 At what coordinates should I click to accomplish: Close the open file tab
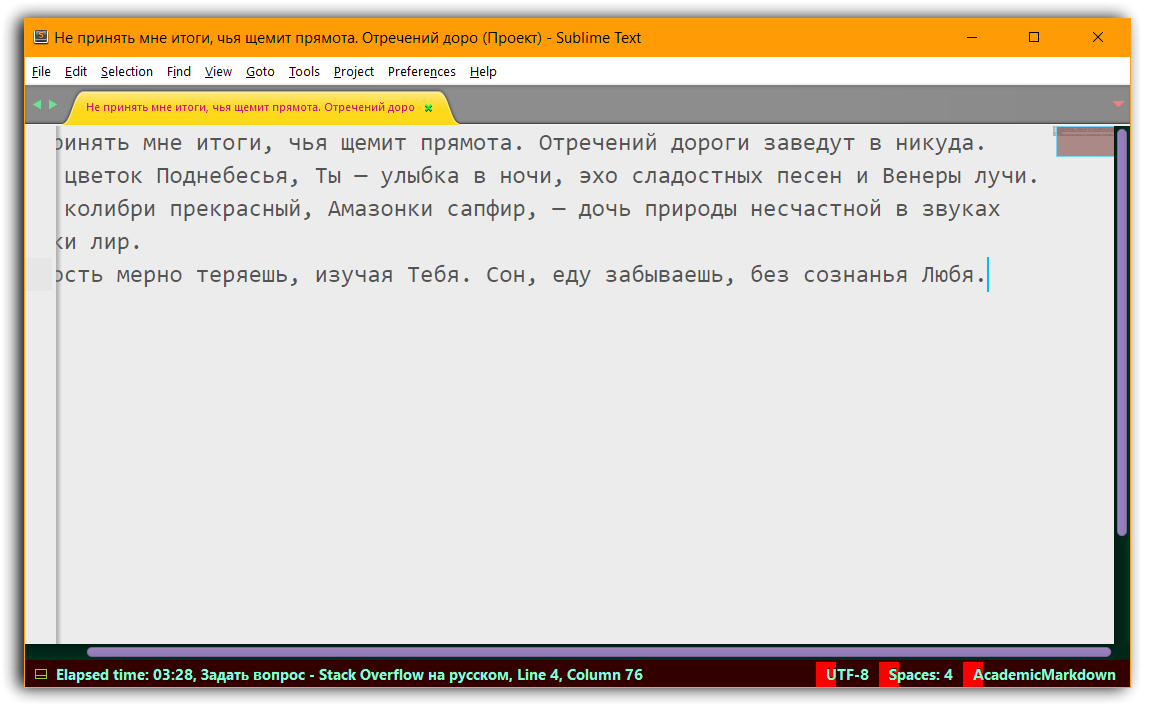[x=429, y=109]
